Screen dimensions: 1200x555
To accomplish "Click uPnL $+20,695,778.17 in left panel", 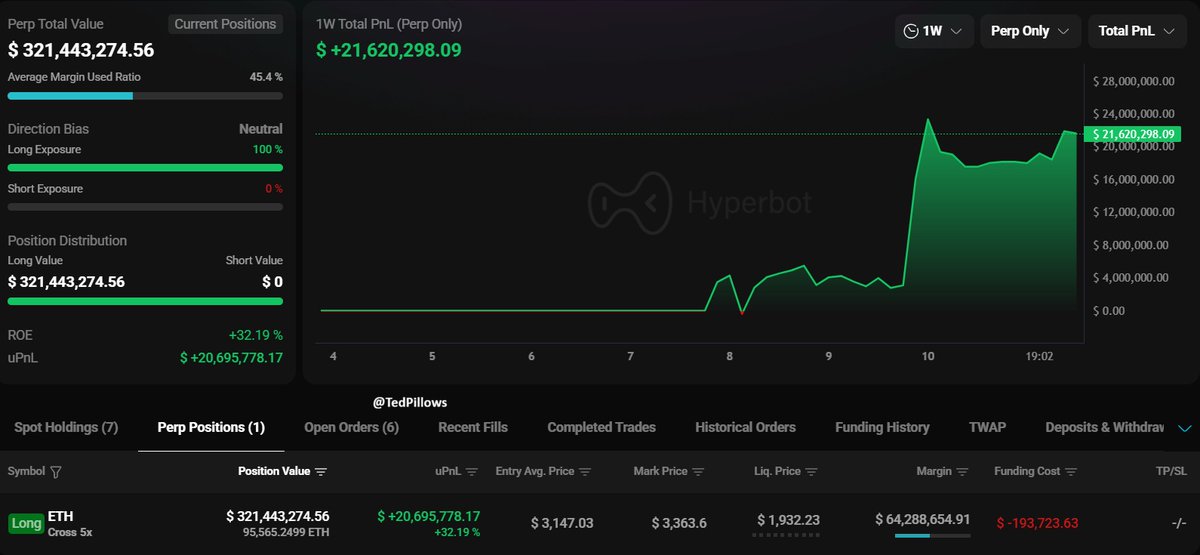I will pos(231,357).
